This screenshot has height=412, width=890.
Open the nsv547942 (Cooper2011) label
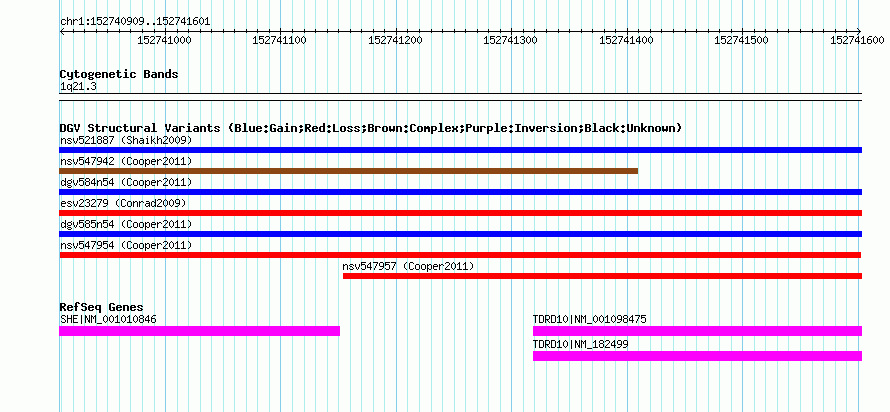click(x=126, y=161)
